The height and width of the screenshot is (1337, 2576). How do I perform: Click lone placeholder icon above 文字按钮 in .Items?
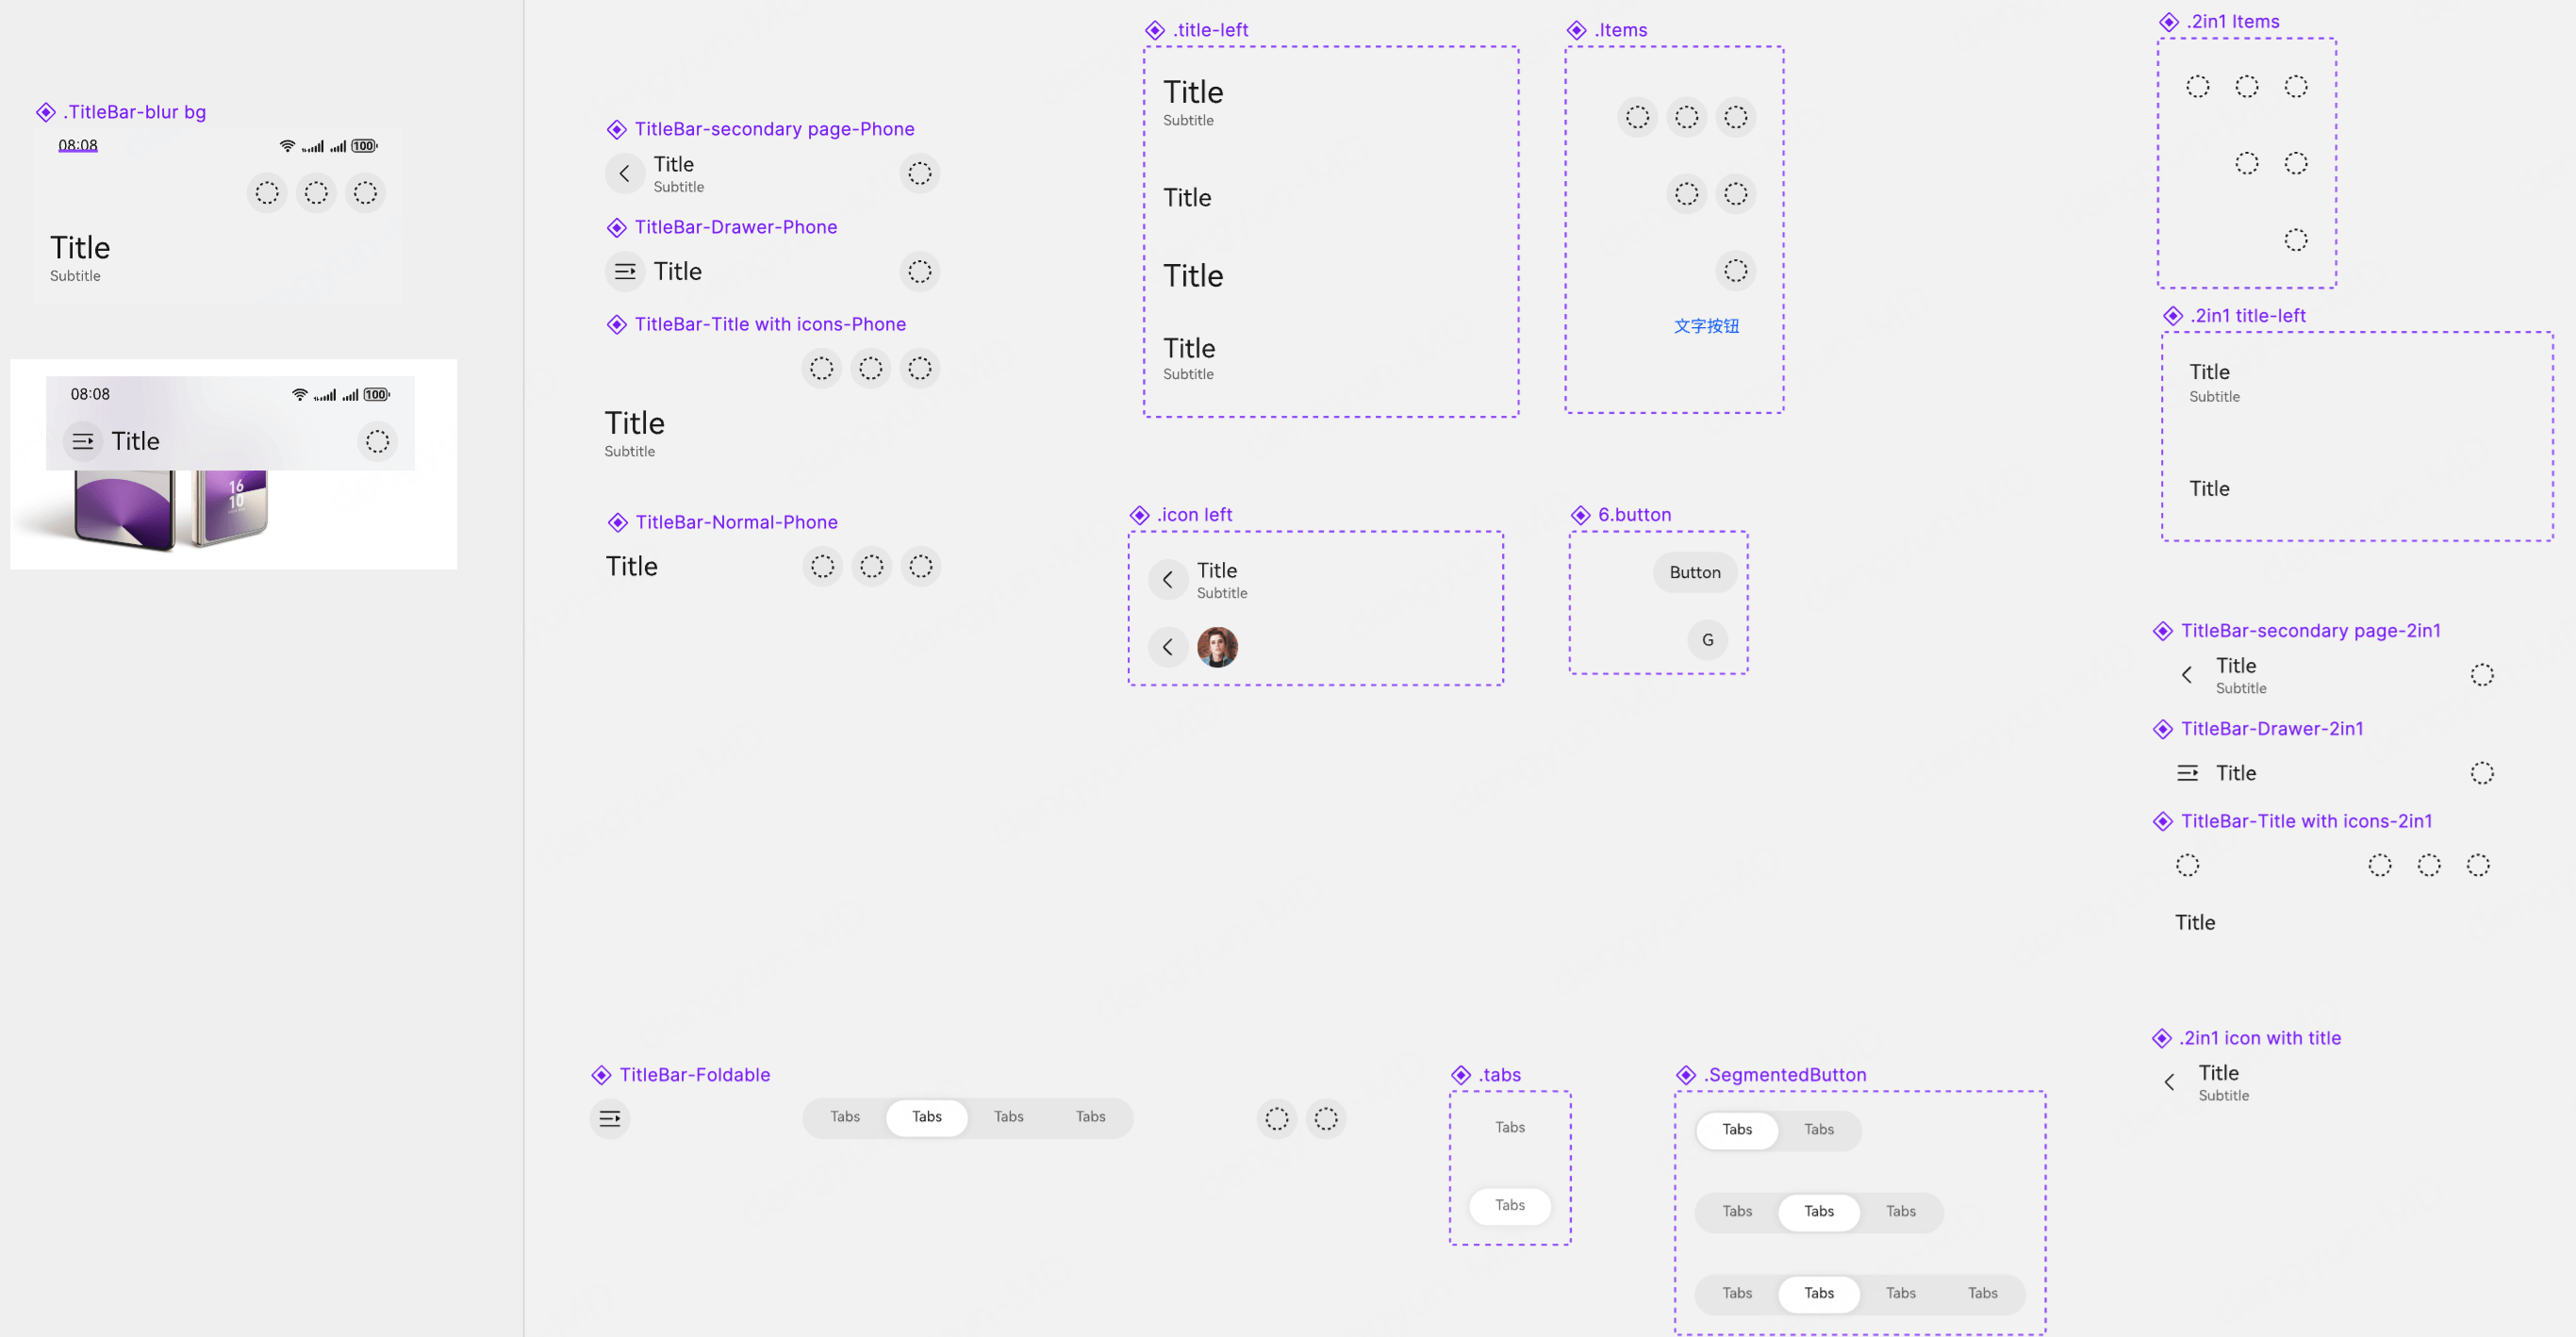[x=1735, y=271]
